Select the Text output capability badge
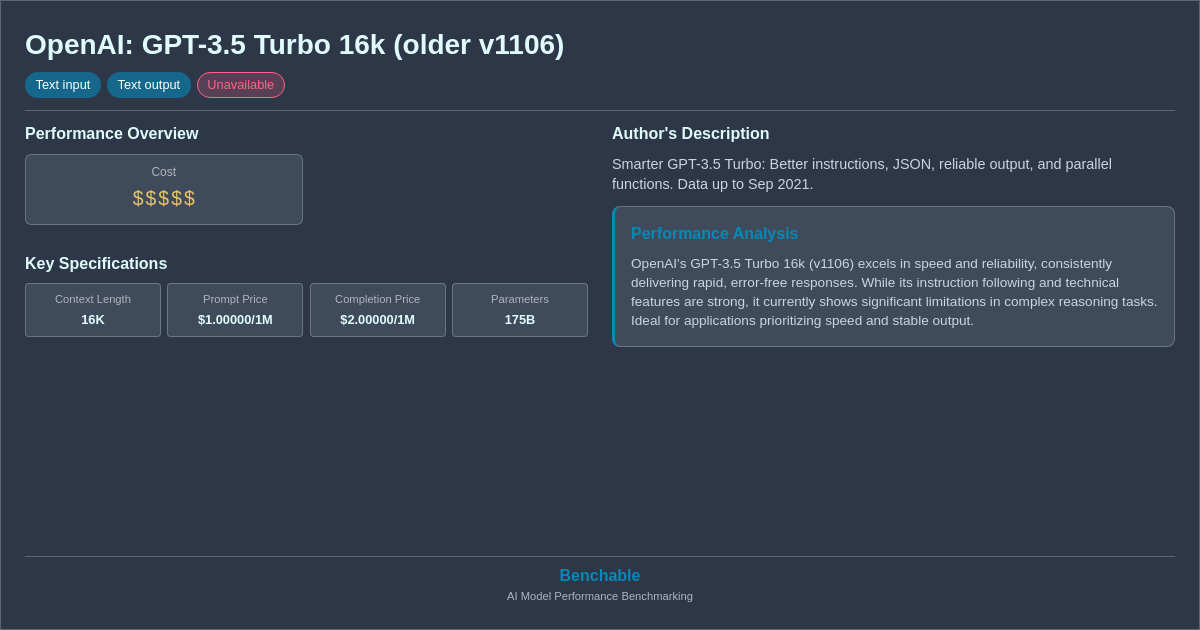 click(148, 85)
